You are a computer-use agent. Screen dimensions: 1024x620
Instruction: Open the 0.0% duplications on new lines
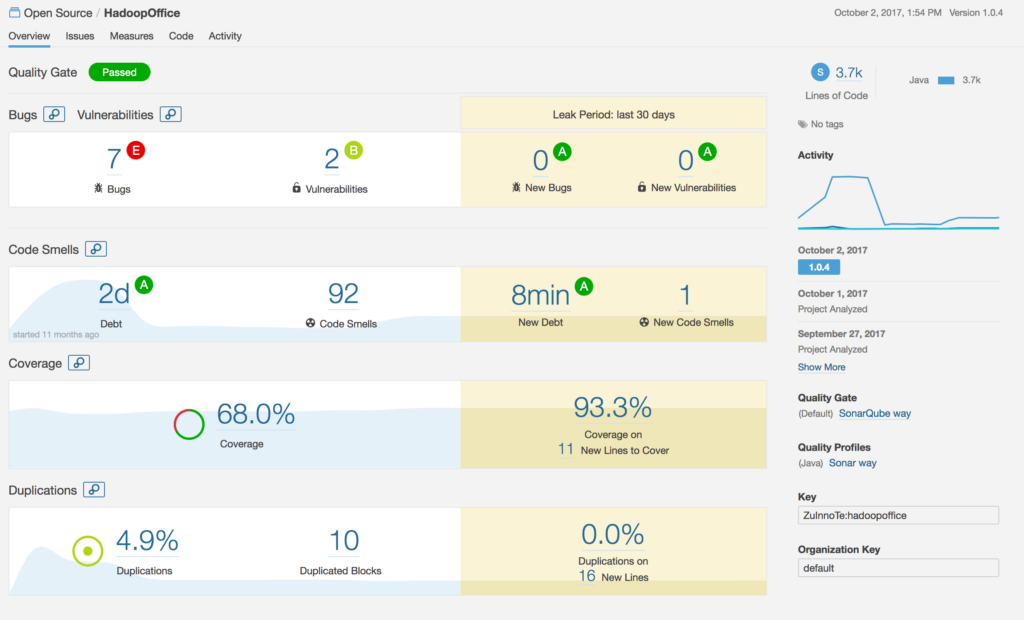click(x=613, y=534)
